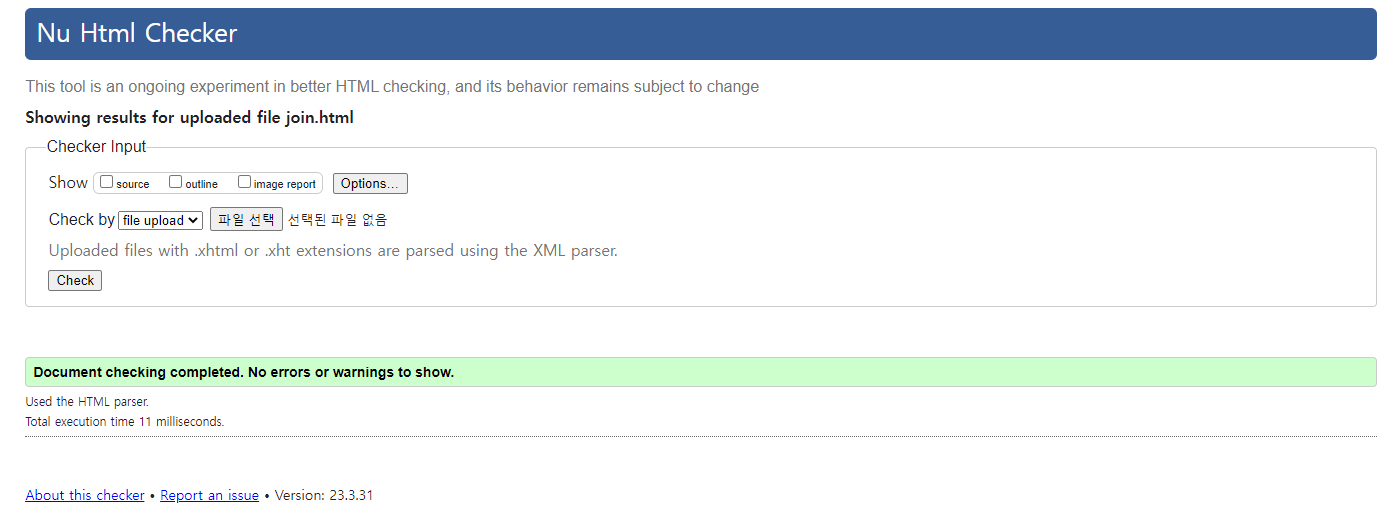Click the 'Showing results for uploaded file join.html' heading
1388x521 pixels.
pyautogui.click(x=189, y=118)
